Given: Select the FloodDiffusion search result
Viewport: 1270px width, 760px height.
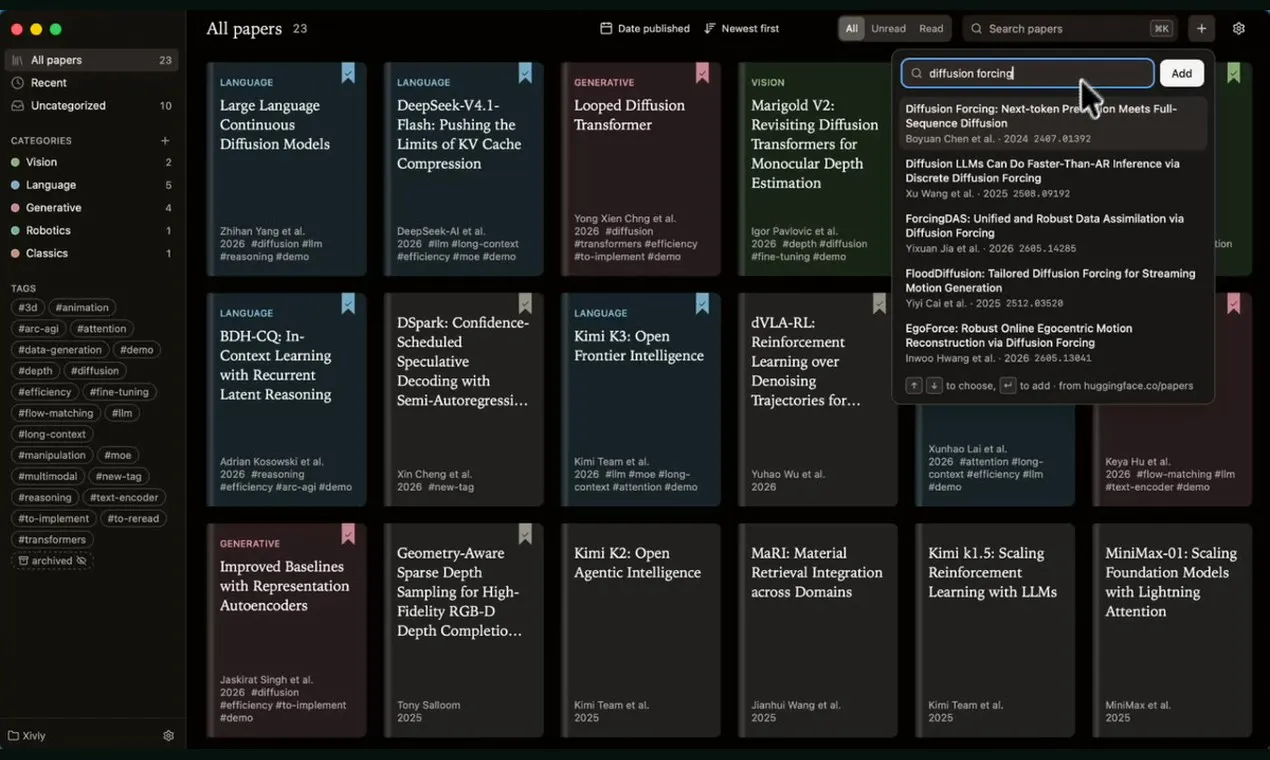Looking at the screenshot, I should [x=1053, y=288].
